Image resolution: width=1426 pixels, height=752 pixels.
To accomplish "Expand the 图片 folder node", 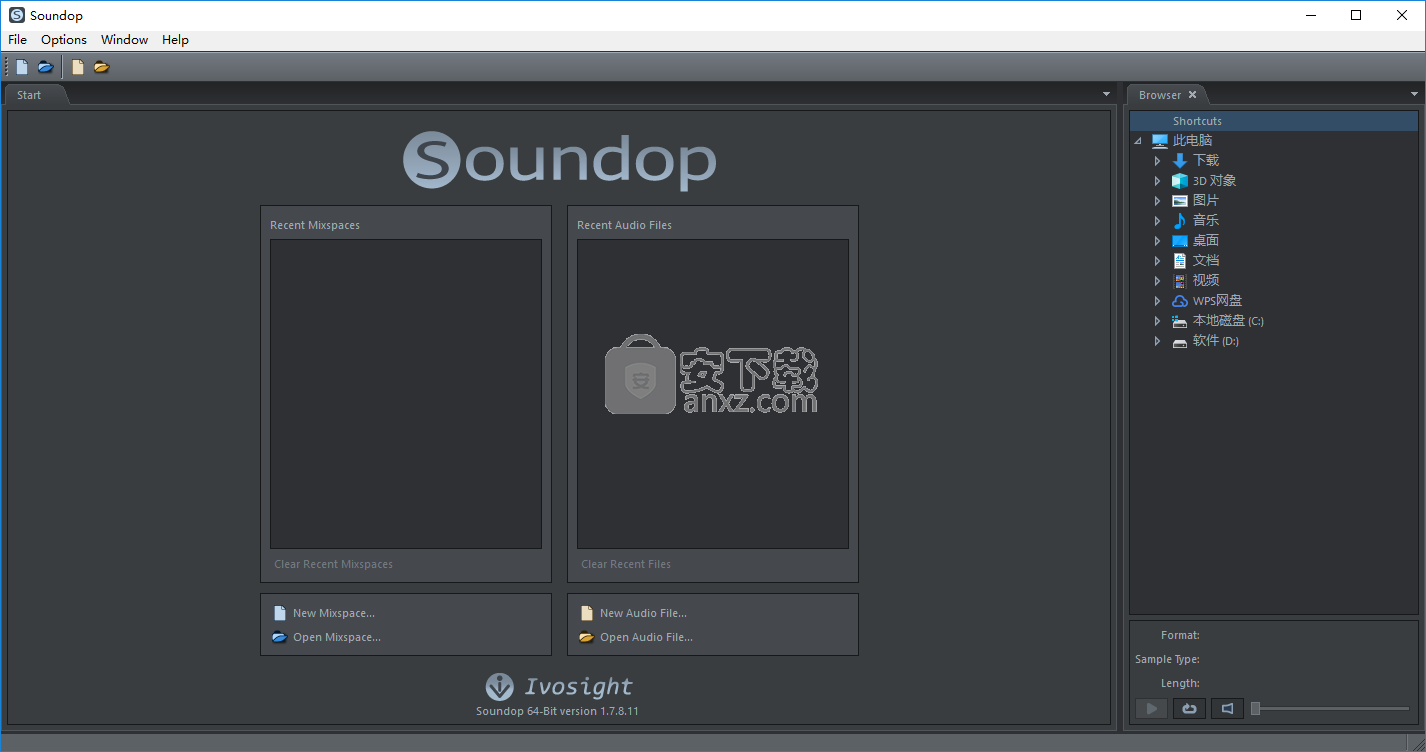I will [x=1157, y=201].
